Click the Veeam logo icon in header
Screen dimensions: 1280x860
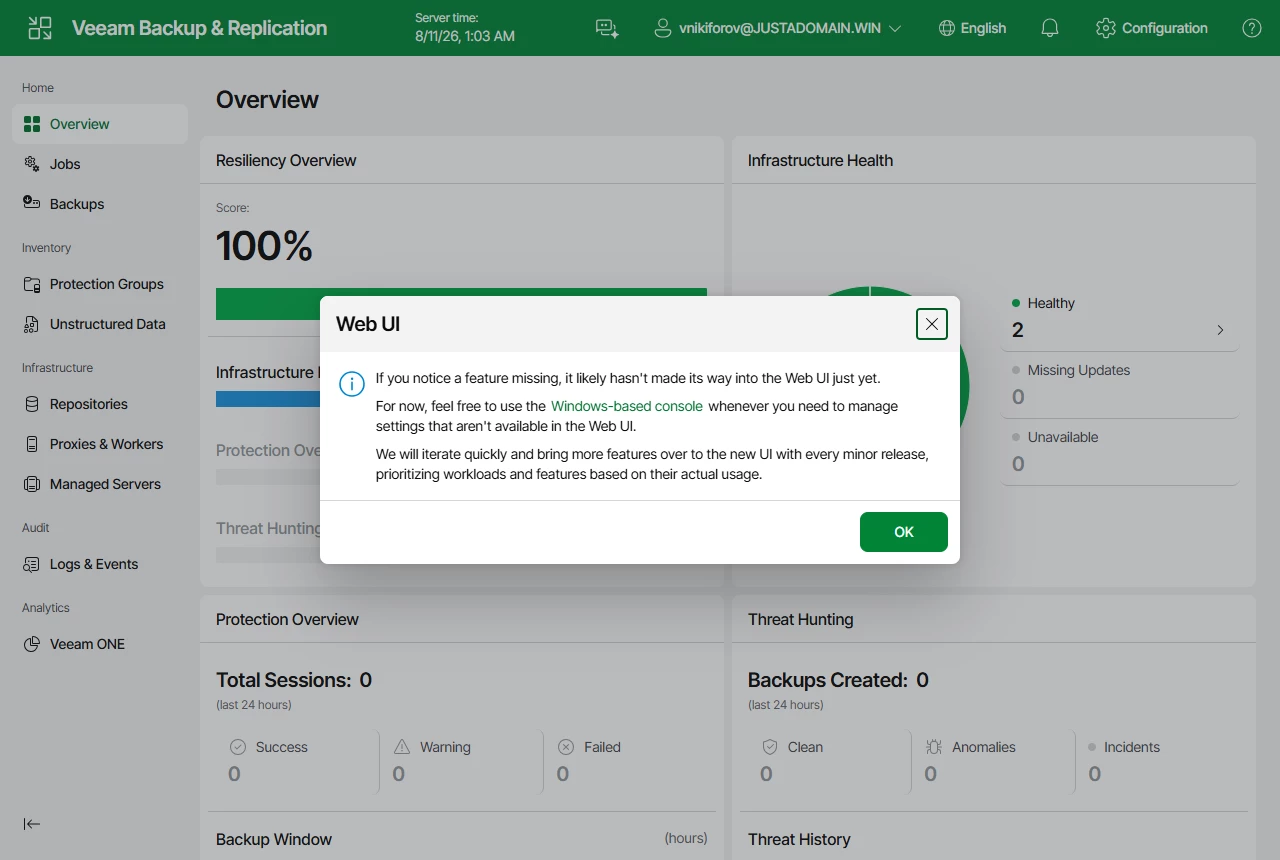[40, 28]
